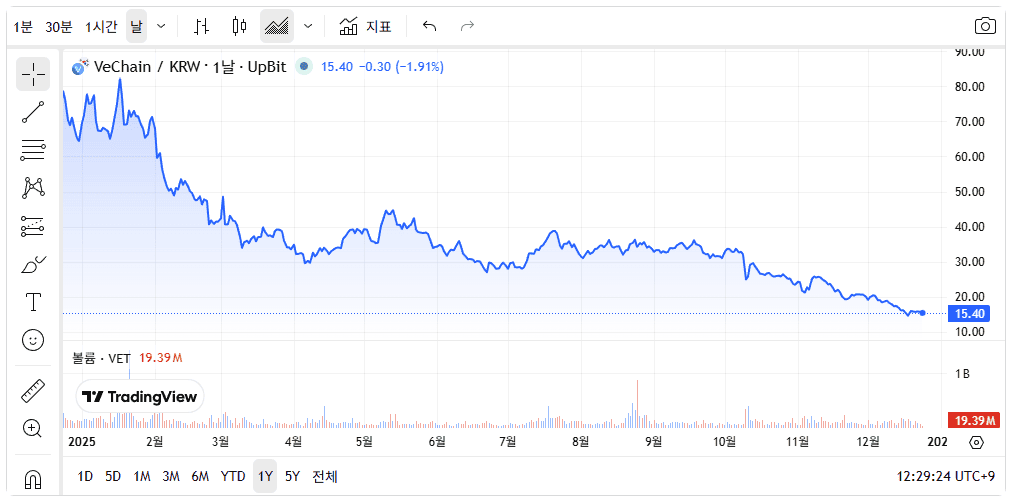
Task: Choose the 5Y time range
Action: pyautogui.click(x=293, y=477)
